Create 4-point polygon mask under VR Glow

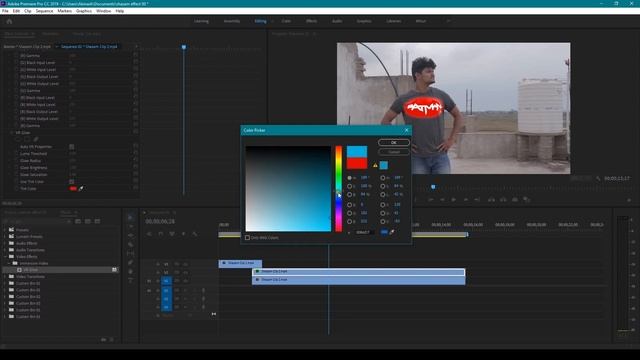27,140
